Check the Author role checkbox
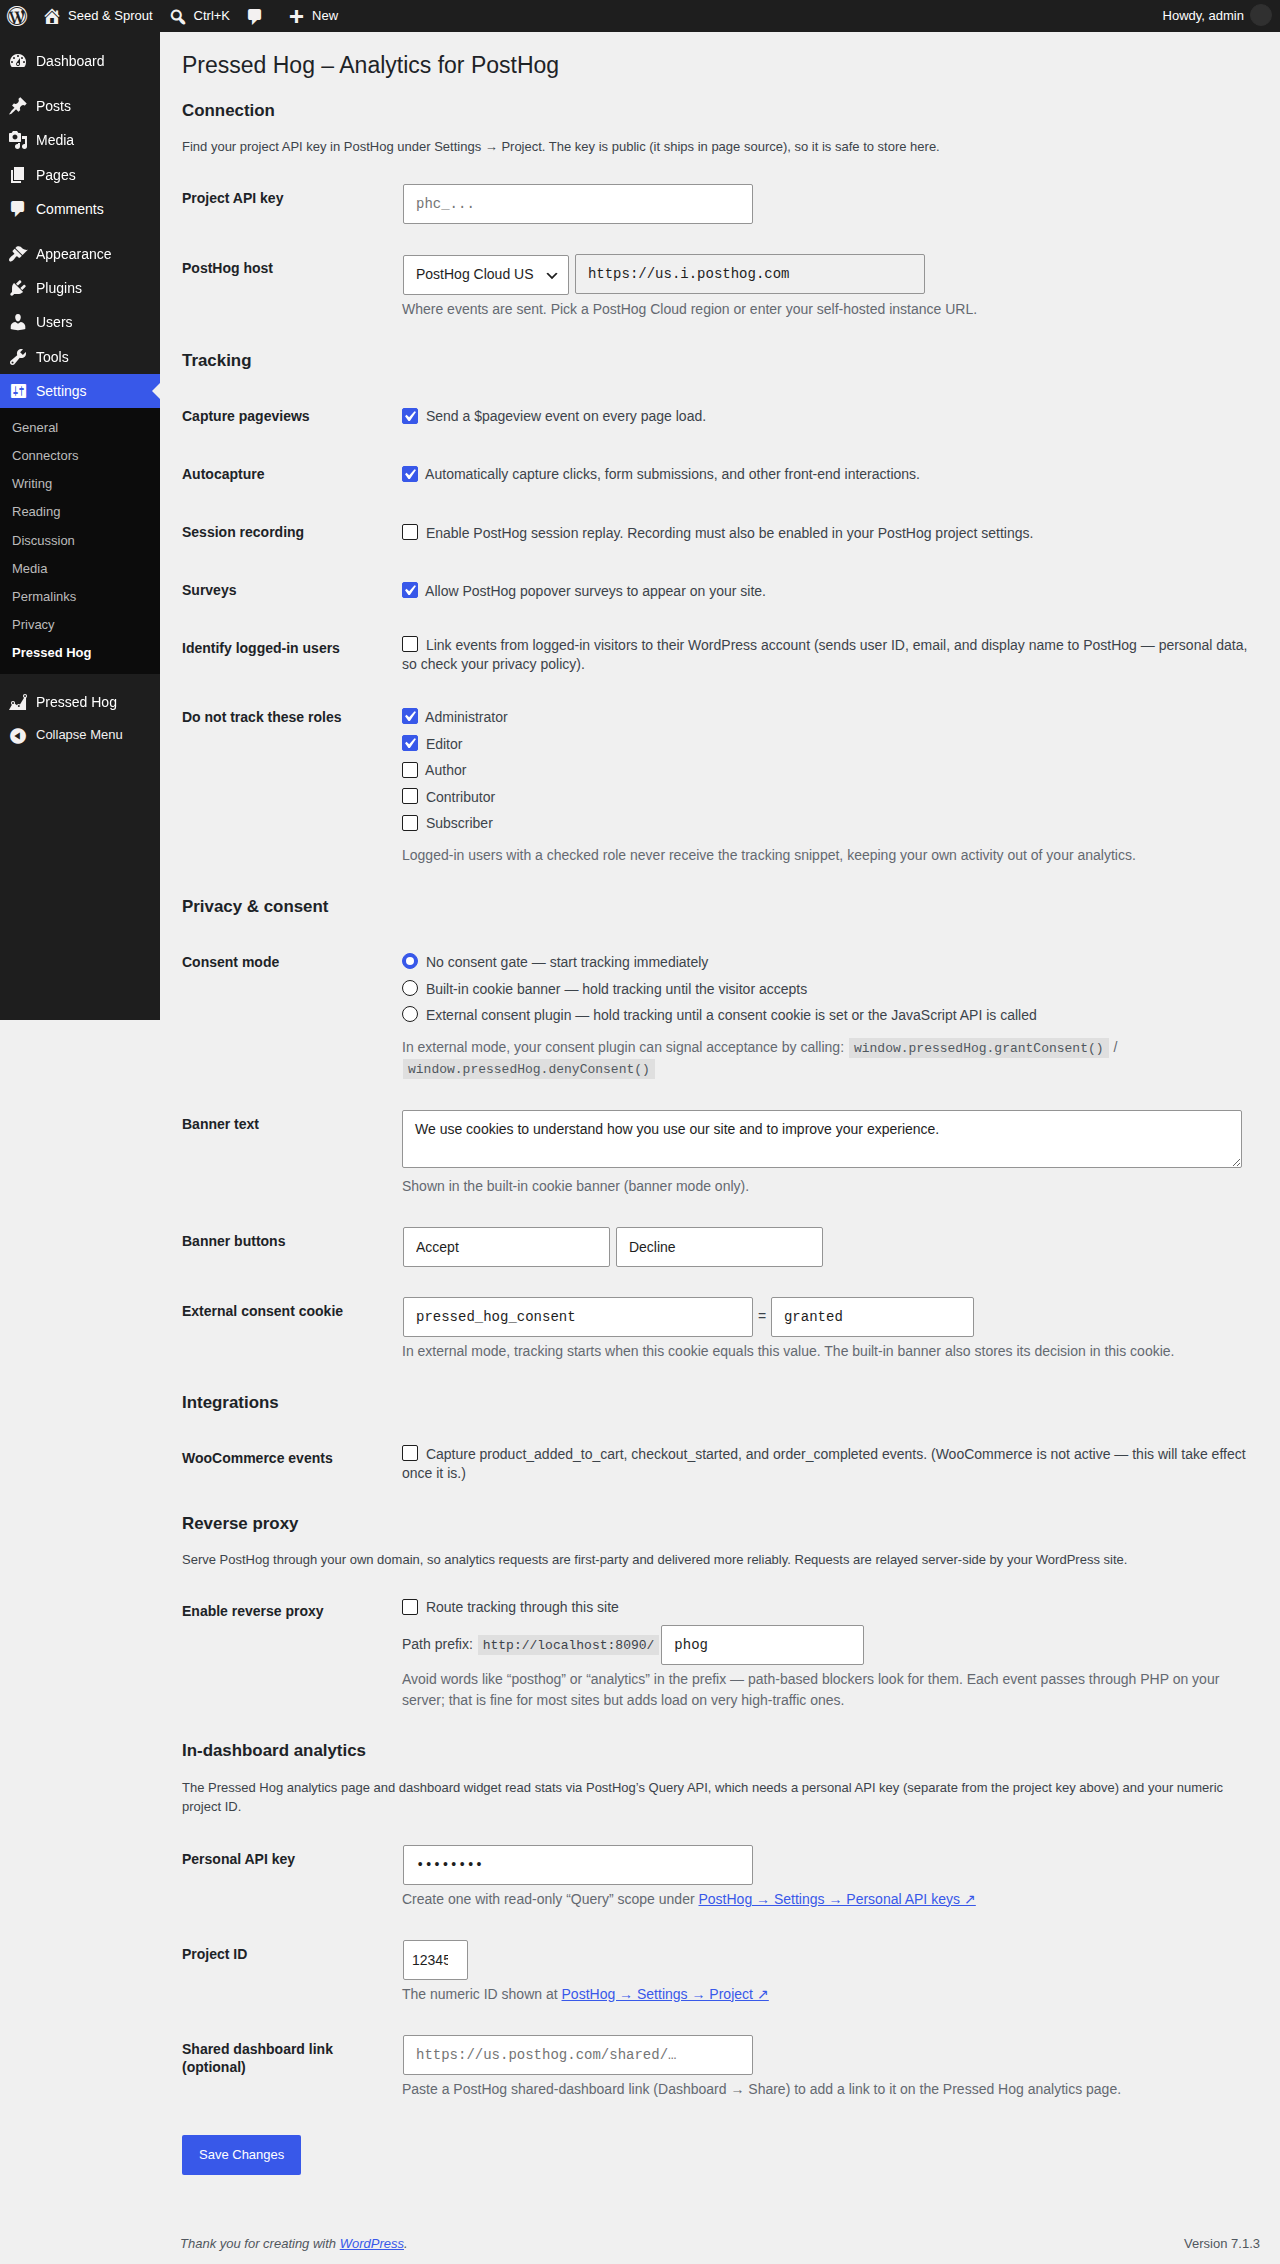1280x2264 pixels. coord(410,770)
